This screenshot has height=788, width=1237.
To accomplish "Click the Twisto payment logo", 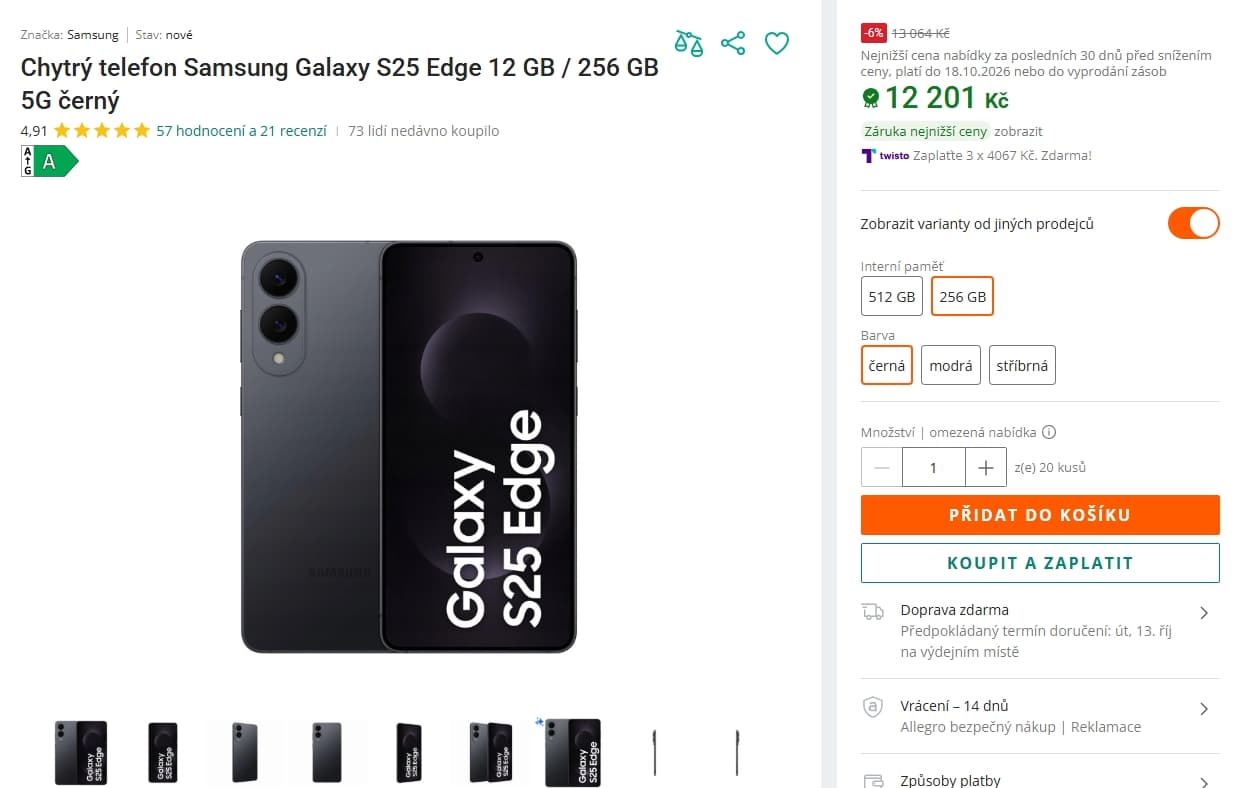I will [884, 155].
